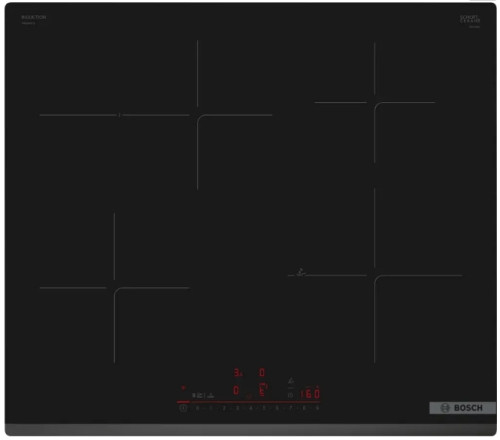
Task: Tap the main power on/off icon
Action: [x=183, y=408]
